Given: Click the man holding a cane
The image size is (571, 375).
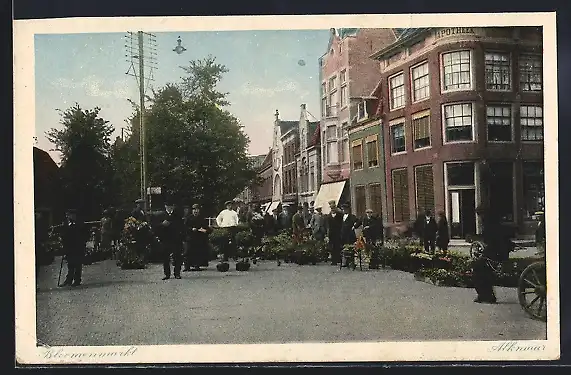Looking at the screenshot, I should (73, 248).
